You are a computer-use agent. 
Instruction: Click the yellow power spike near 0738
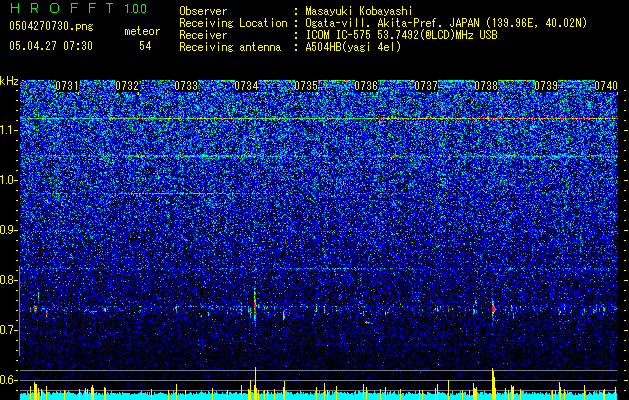[x=493, y=384]
